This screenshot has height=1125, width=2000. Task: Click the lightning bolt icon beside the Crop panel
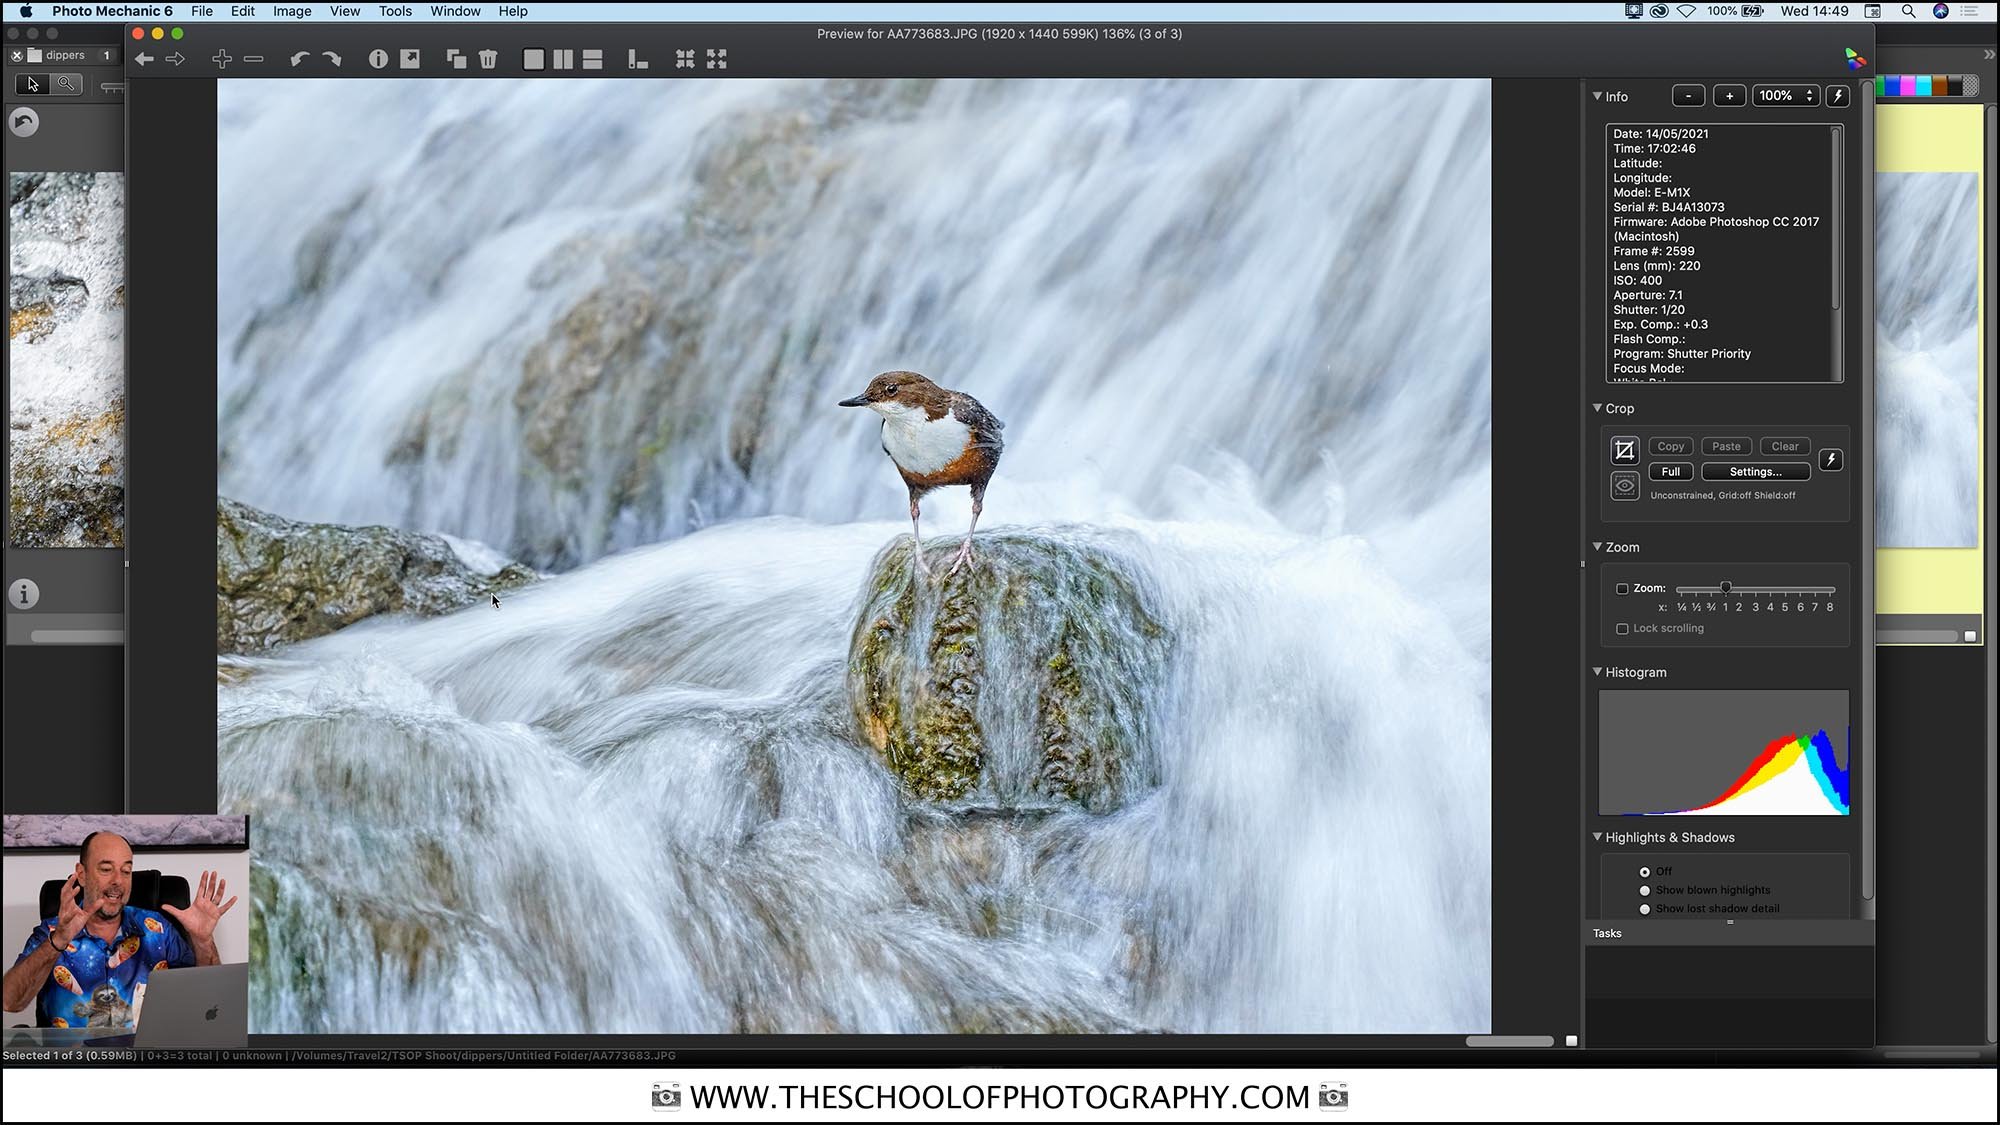click(1831, 459)
